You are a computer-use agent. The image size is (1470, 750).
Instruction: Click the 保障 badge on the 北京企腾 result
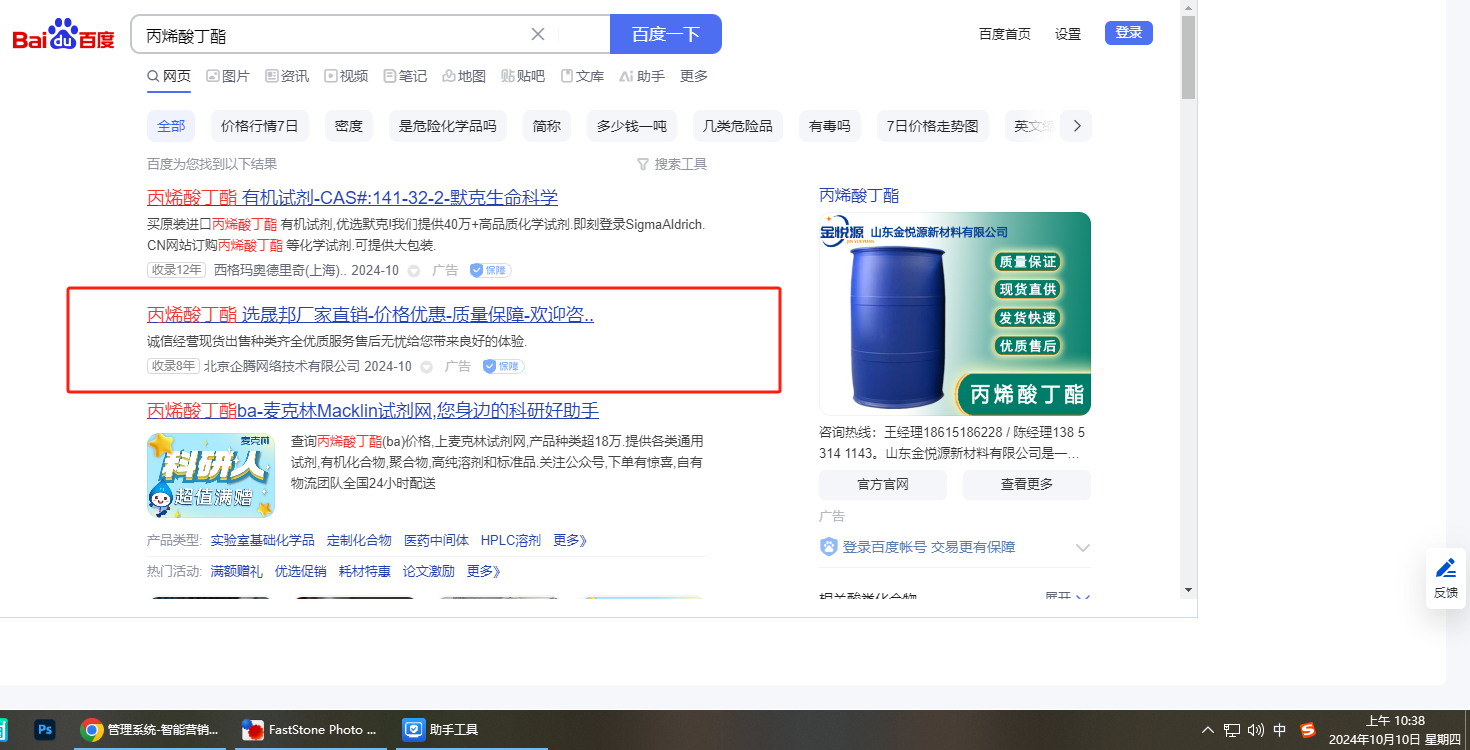503,366
